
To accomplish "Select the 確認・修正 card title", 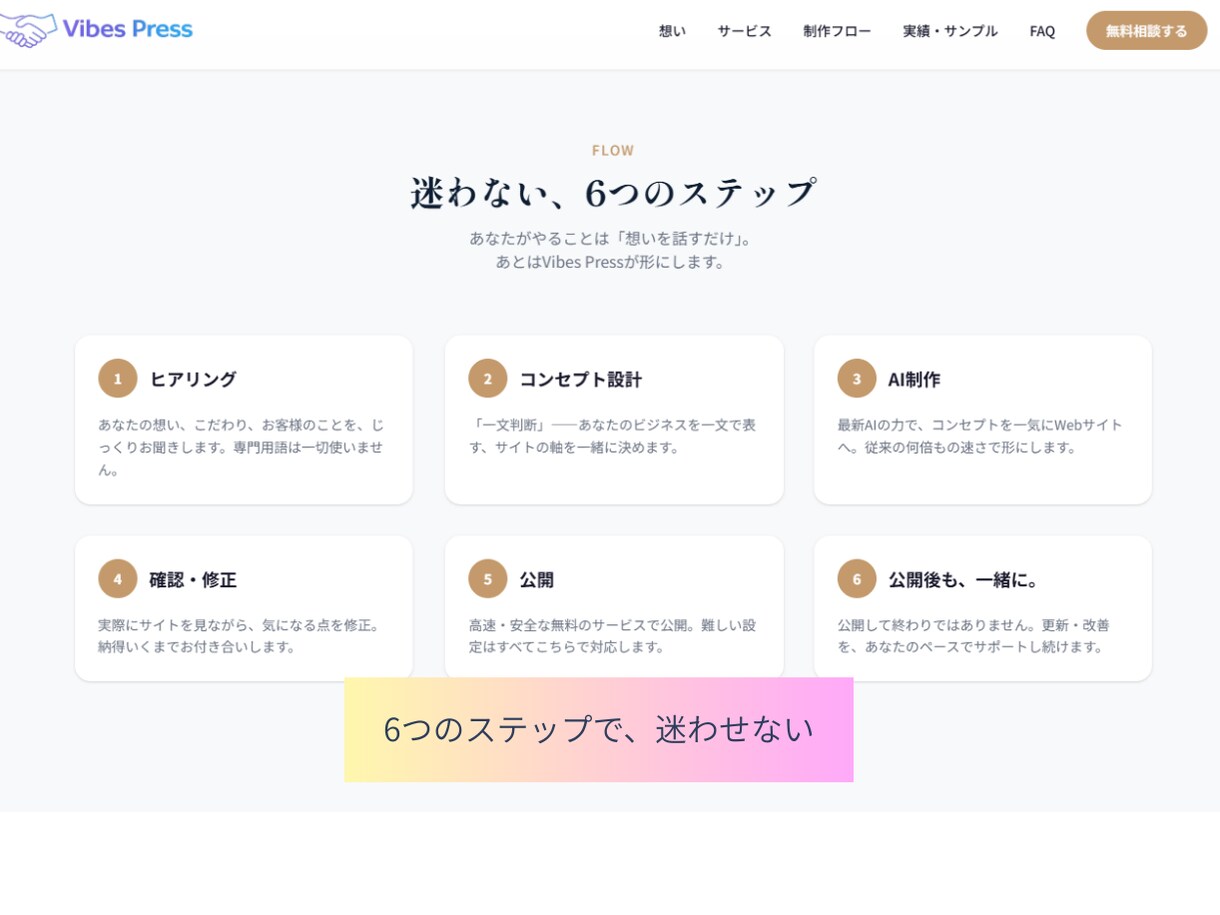I will (x=193, y=579).
